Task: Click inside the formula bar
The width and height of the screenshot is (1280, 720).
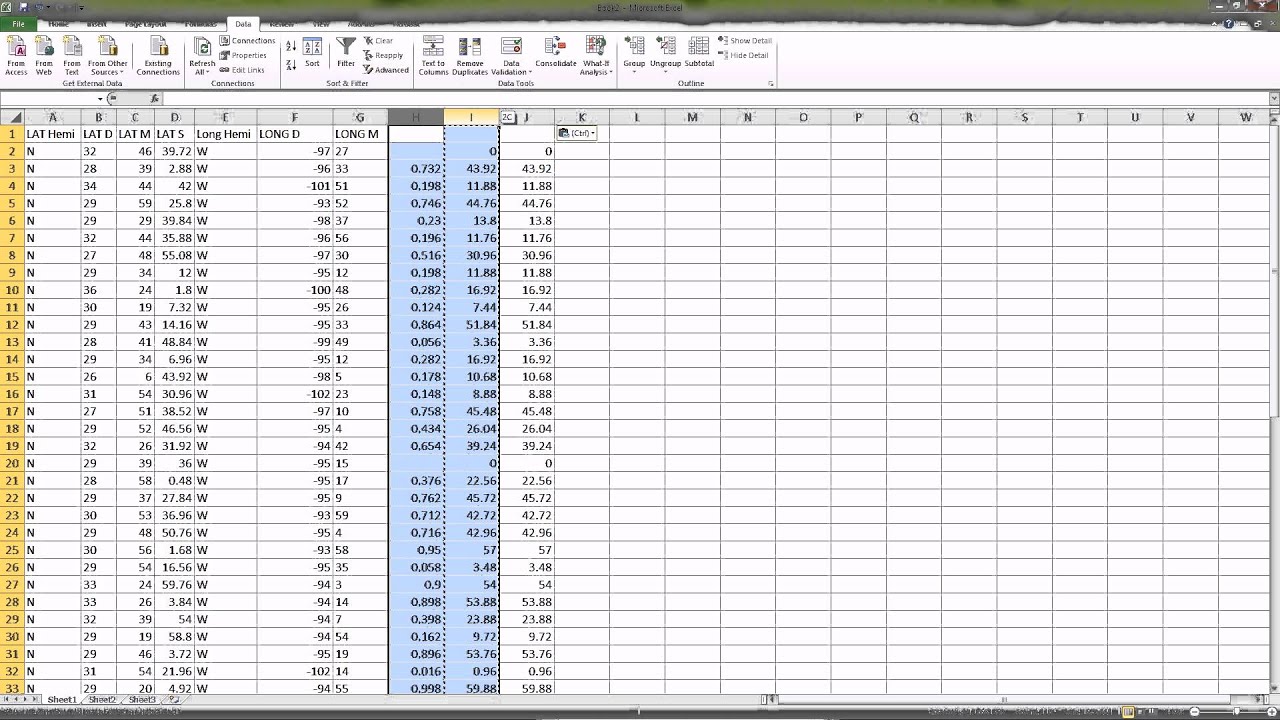Action: tap(715, 99)
